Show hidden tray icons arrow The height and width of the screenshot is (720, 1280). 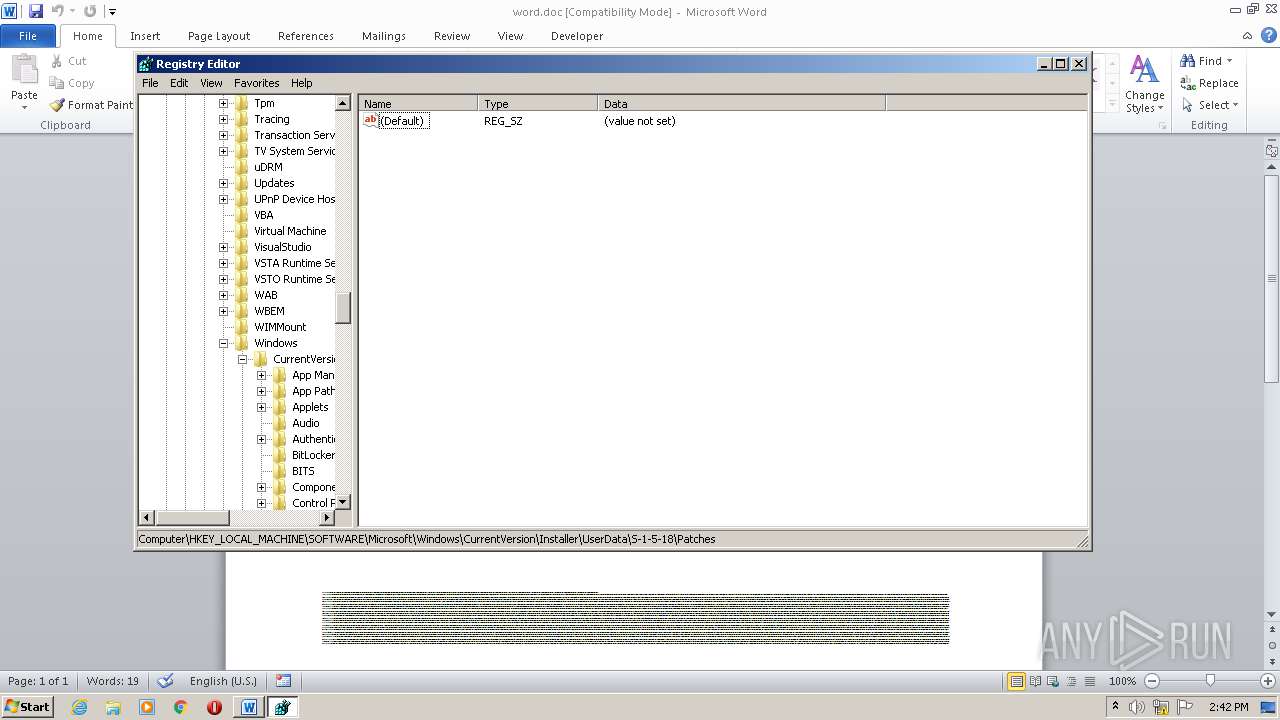click(x=1113, y=707)
